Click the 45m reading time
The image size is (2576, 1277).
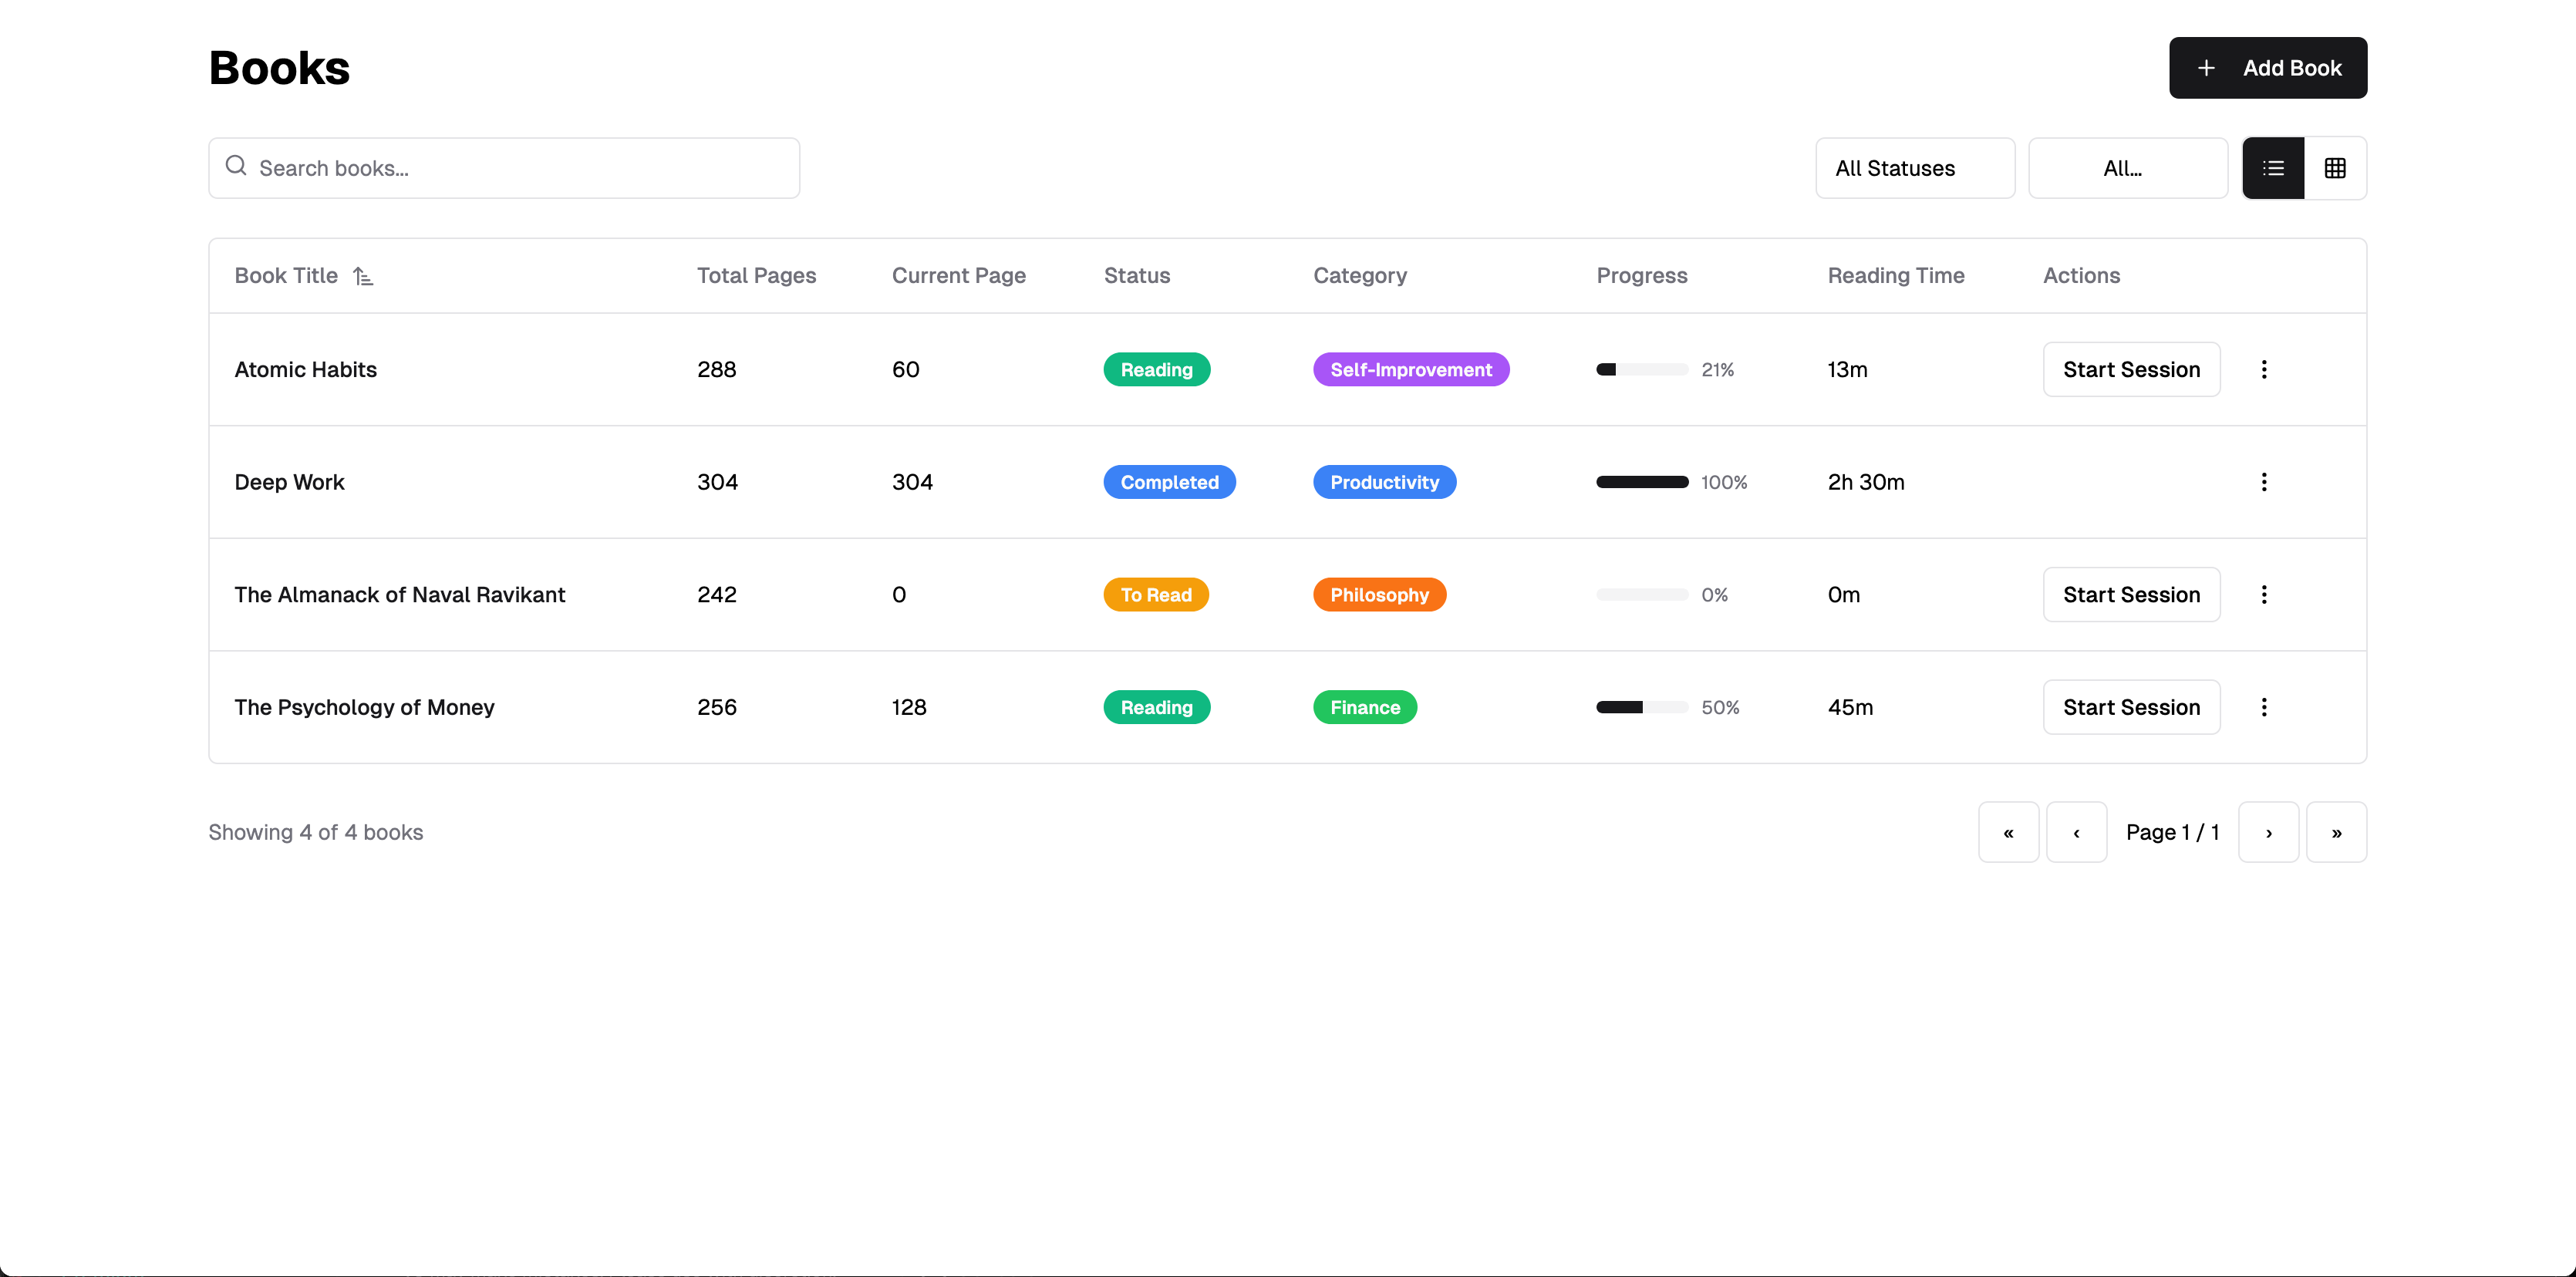tap(1850, 707)
